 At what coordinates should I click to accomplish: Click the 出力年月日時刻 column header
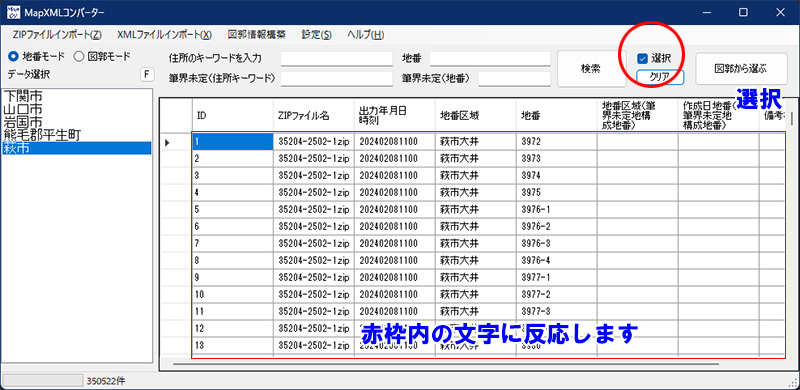click(x=395, y=116)
